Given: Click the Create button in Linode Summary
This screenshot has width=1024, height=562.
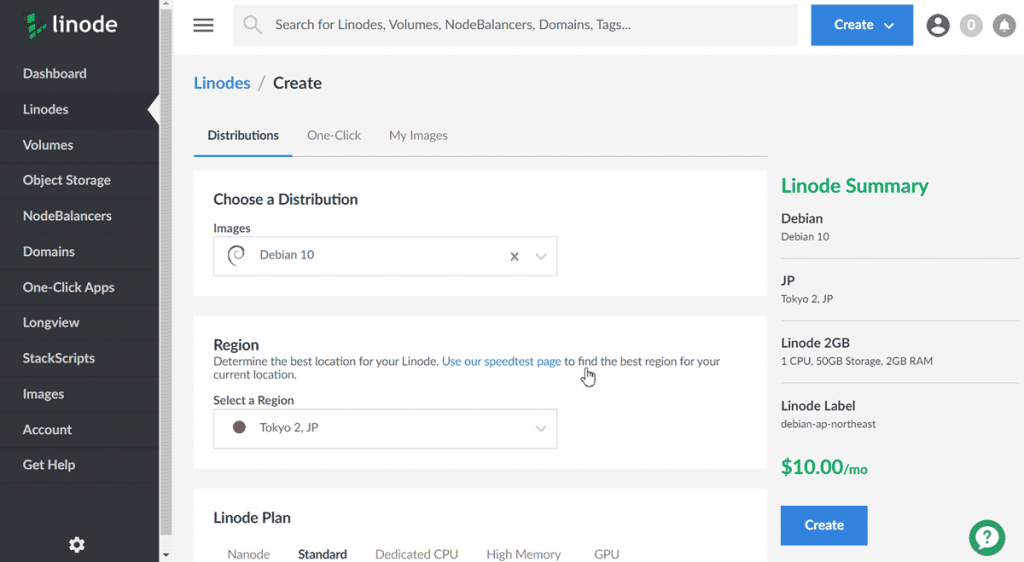Looking at the screenshot, I should [x=823, y=525].
